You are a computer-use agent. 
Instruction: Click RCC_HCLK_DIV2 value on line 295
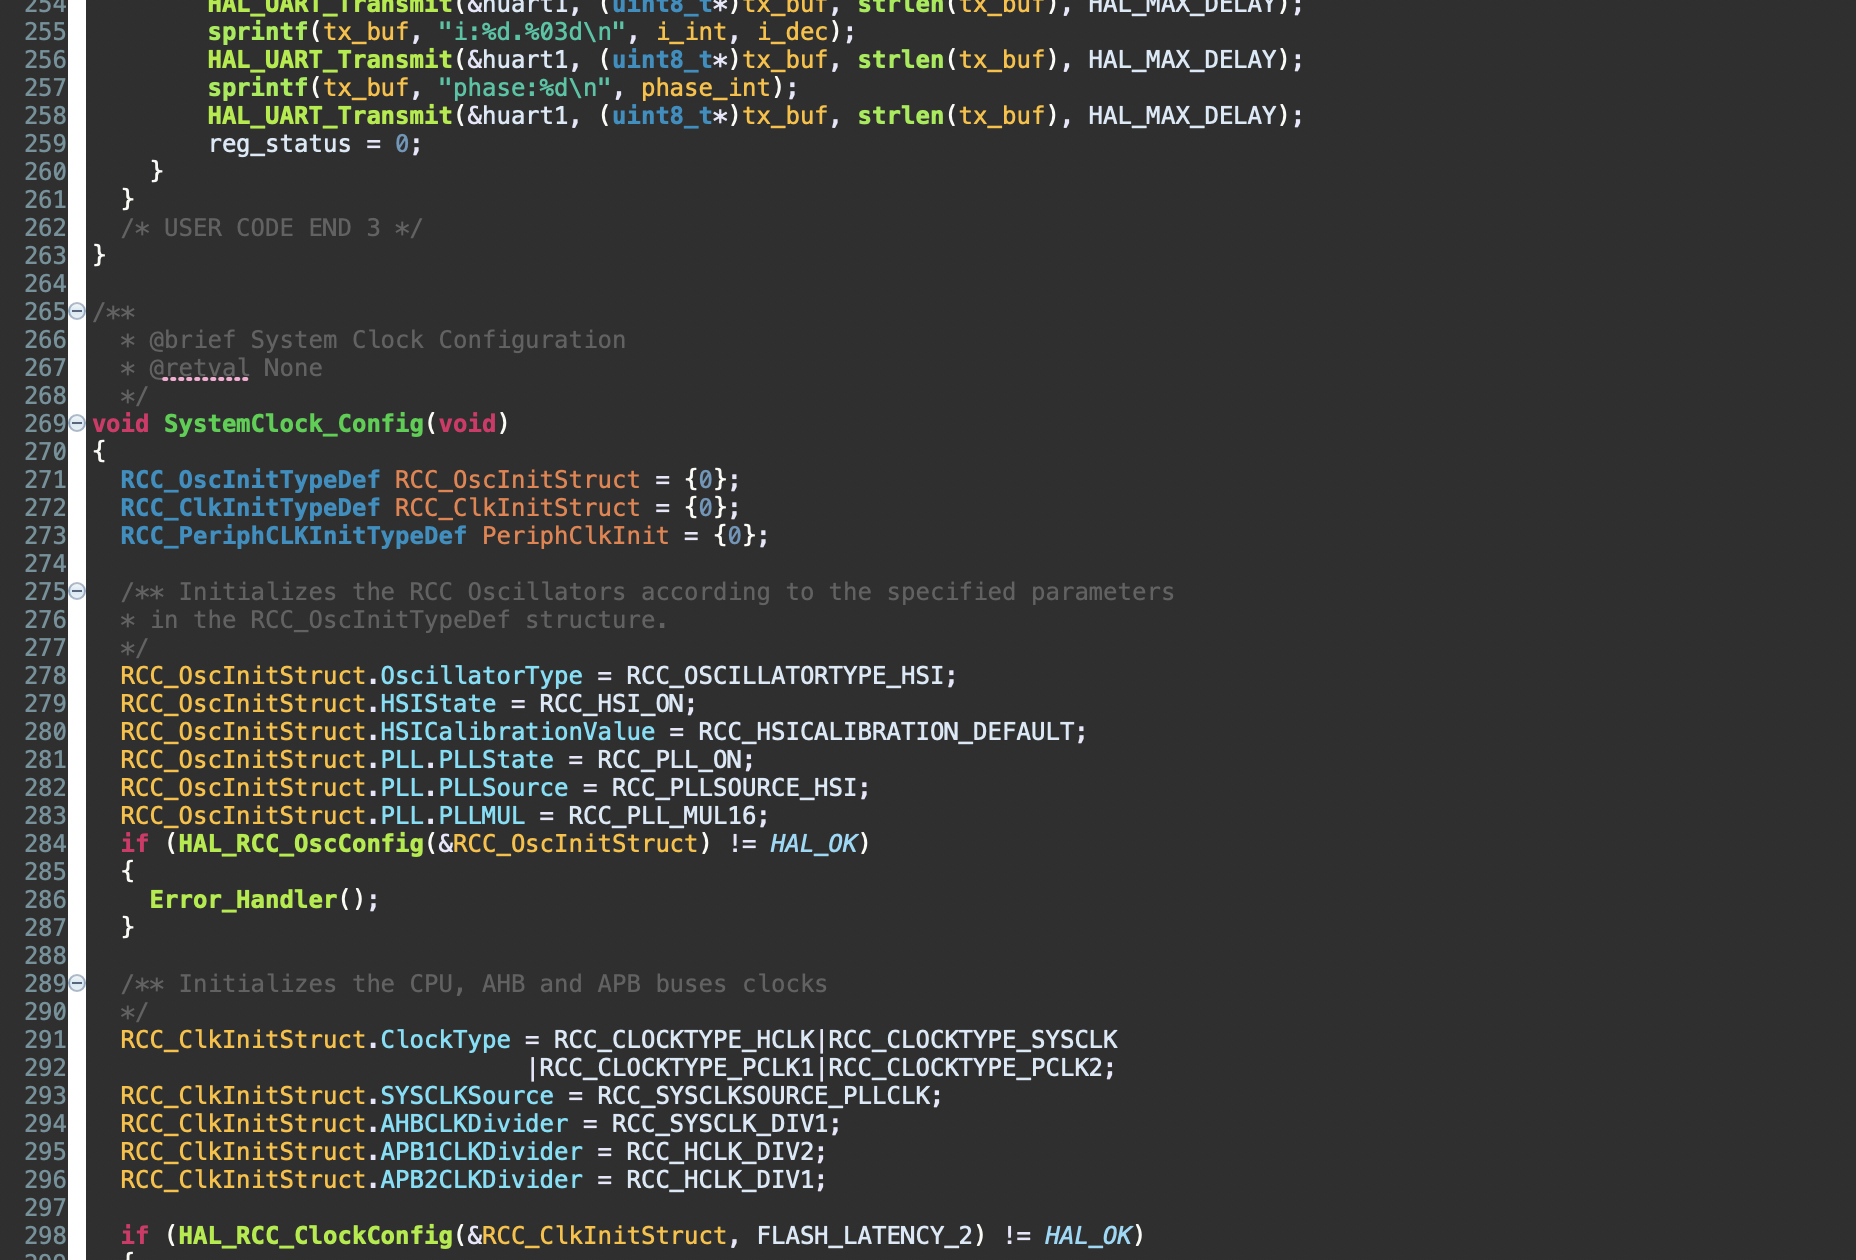pos(720,1152)
